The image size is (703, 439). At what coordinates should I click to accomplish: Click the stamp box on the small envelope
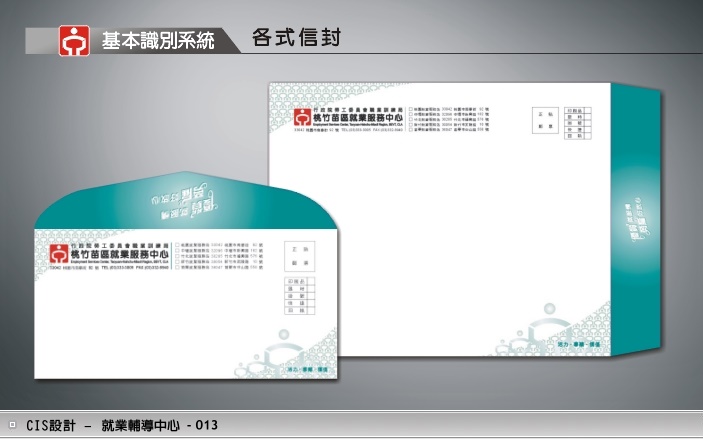[x=297, y=255]
